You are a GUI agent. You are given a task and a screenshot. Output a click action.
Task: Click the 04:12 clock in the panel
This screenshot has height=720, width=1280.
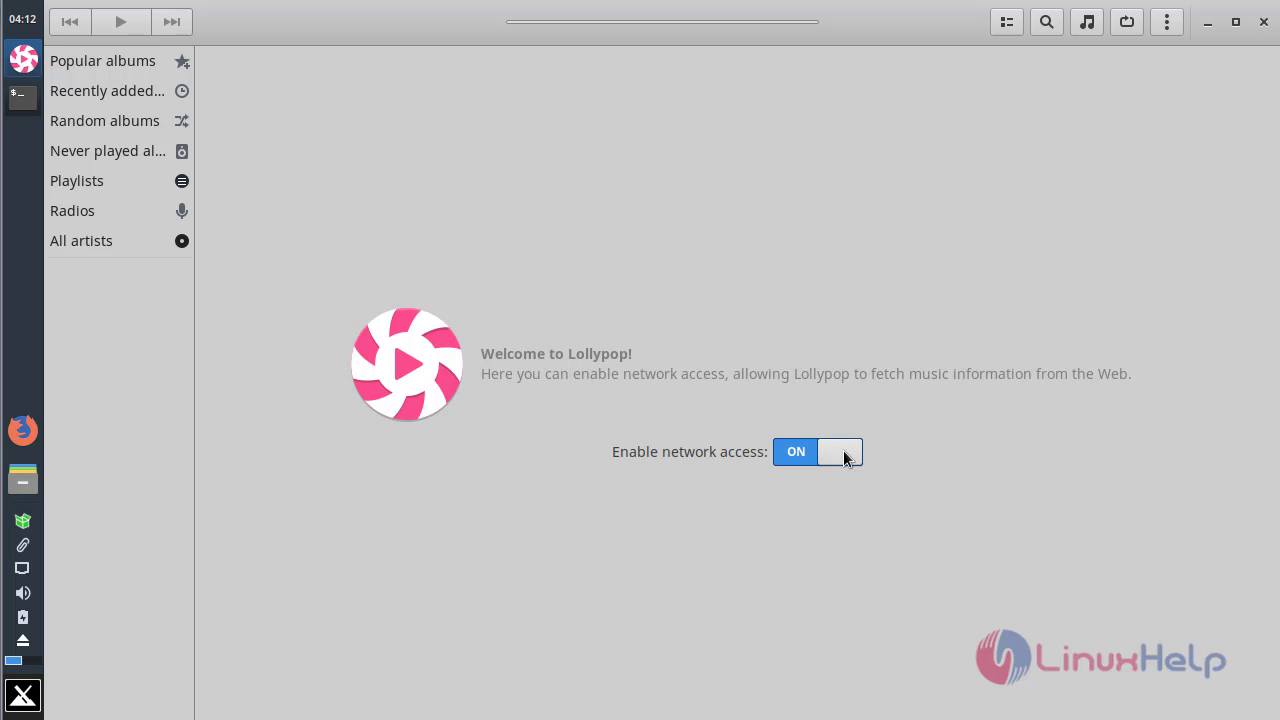point(22,19)
